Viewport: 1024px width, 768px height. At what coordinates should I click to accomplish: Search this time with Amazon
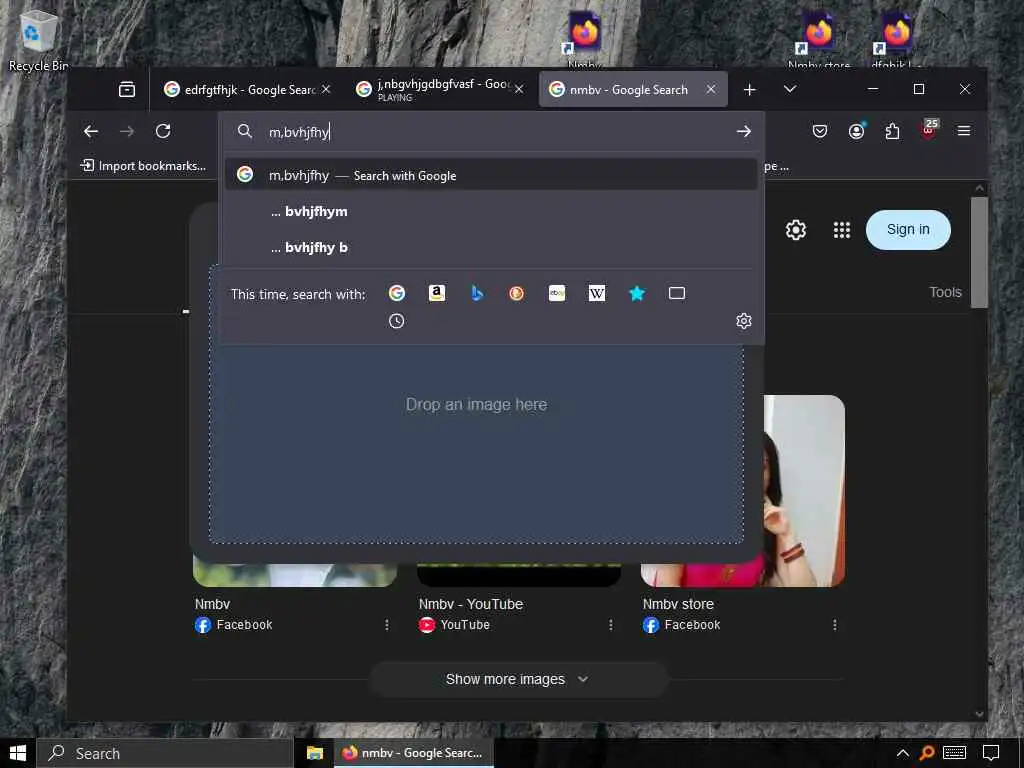tap(437, 293)
